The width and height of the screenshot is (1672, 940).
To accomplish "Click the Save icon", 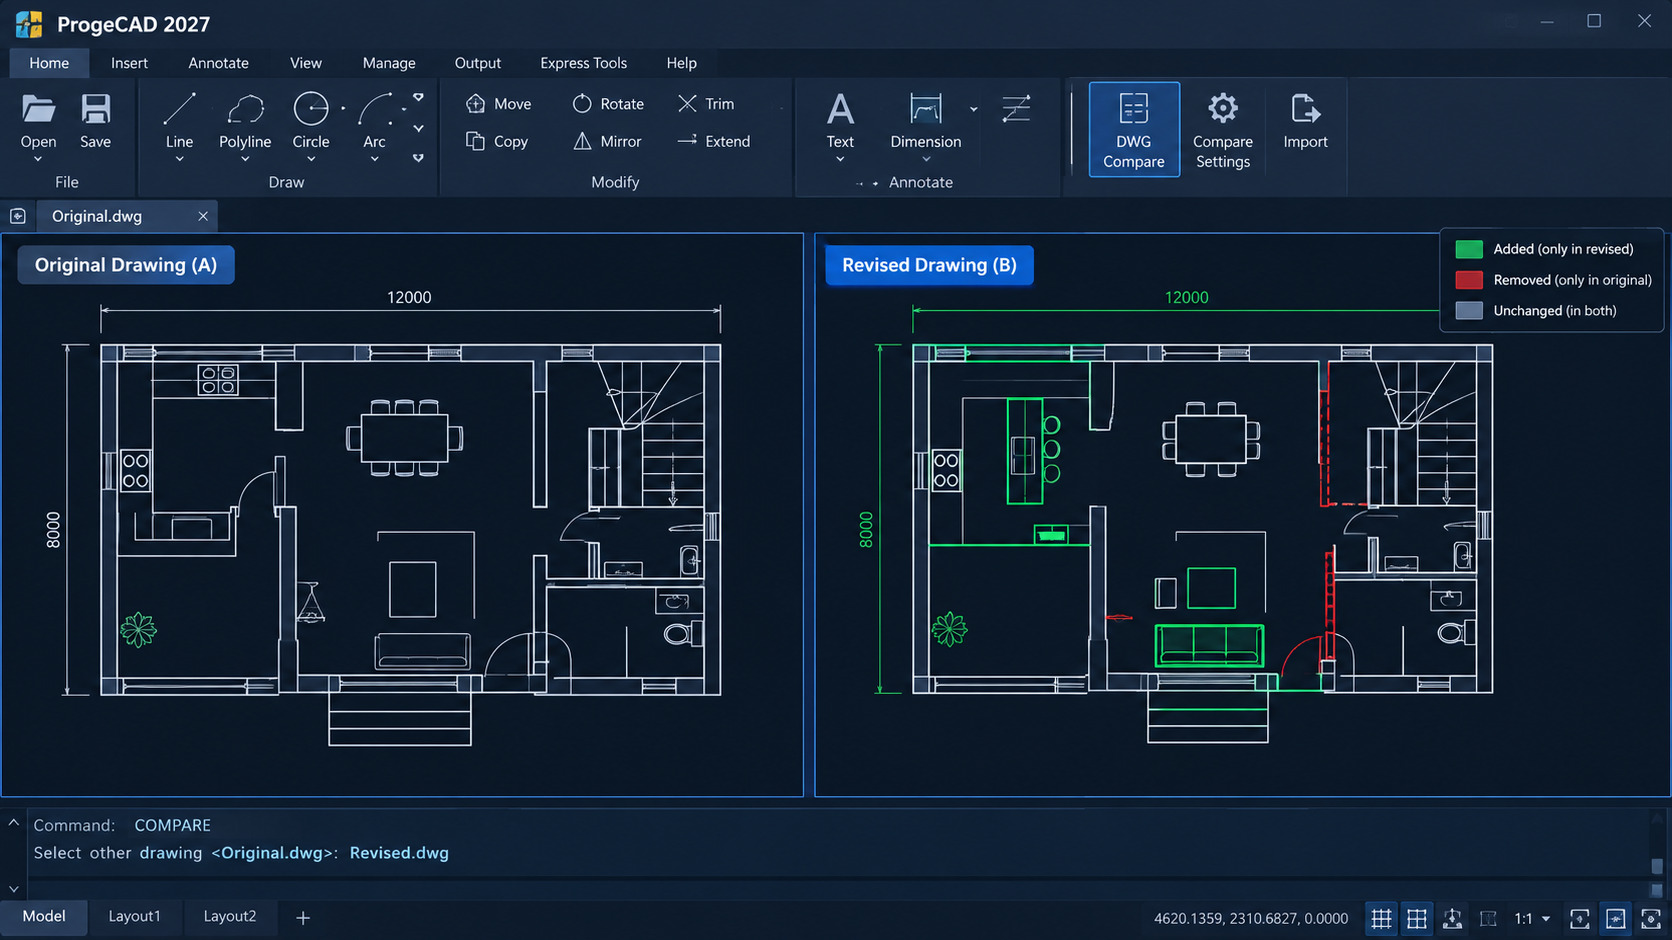I will [95, 108].
